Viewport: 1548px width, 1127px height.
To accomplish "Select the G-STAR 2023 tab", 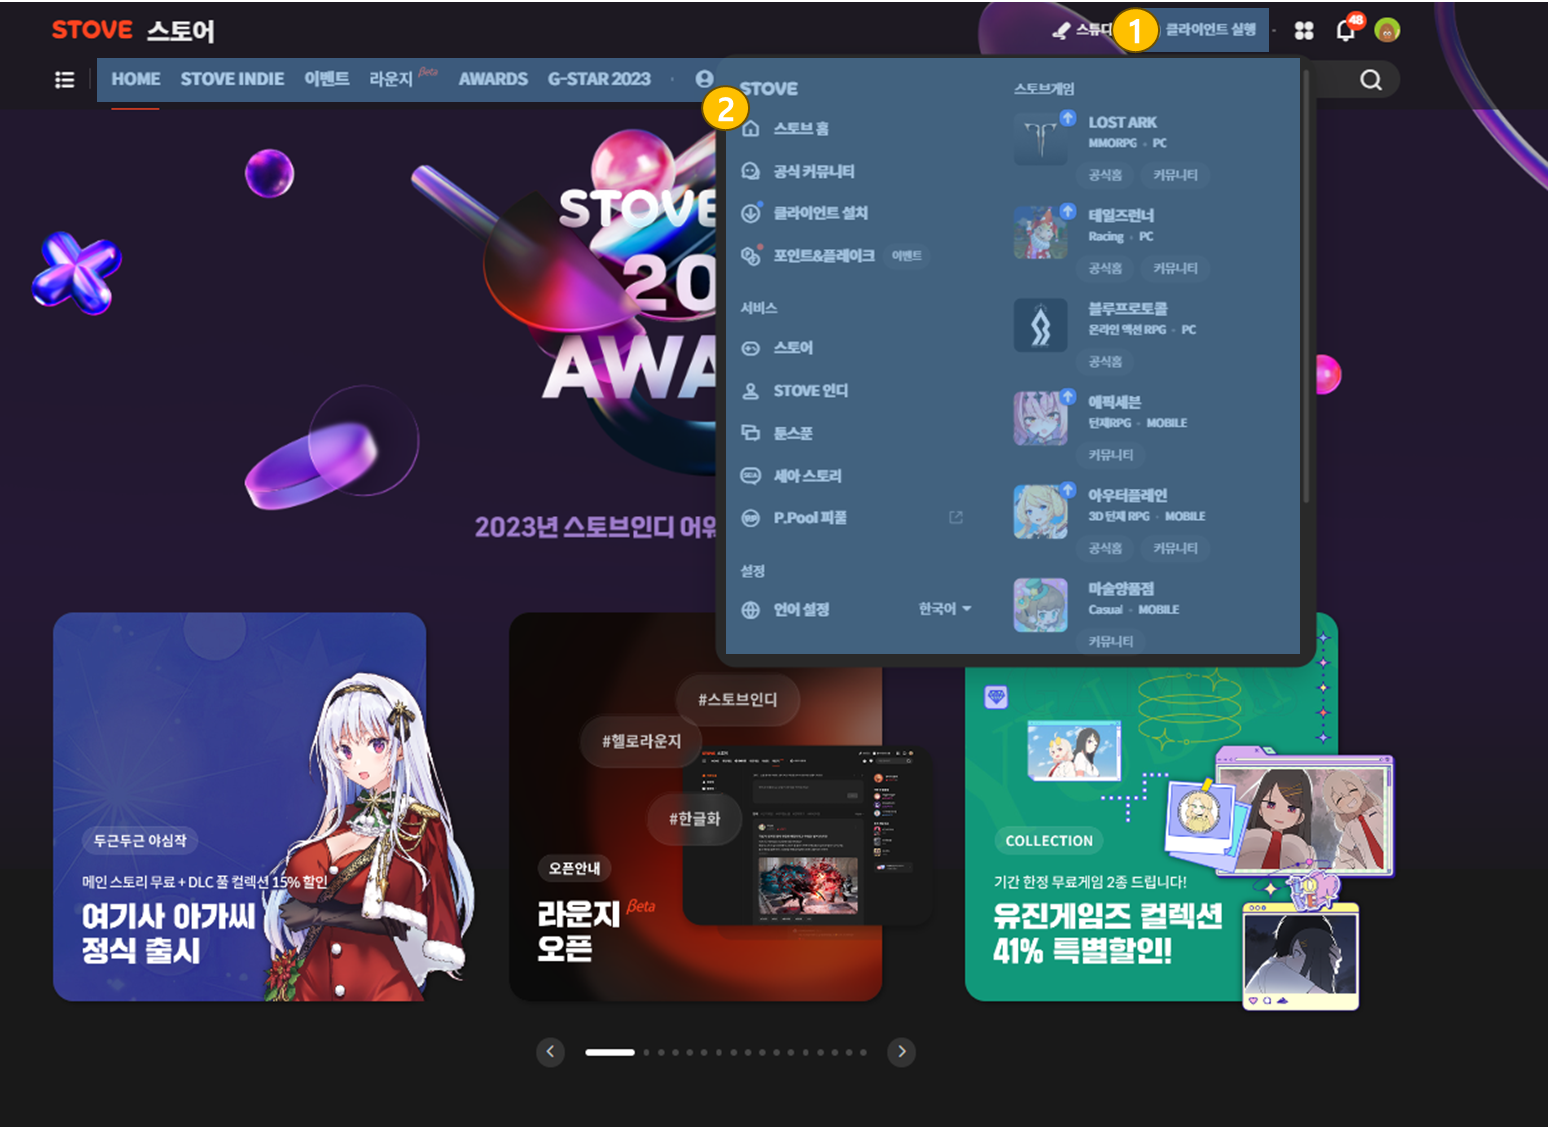I will [x=599, y=79].
